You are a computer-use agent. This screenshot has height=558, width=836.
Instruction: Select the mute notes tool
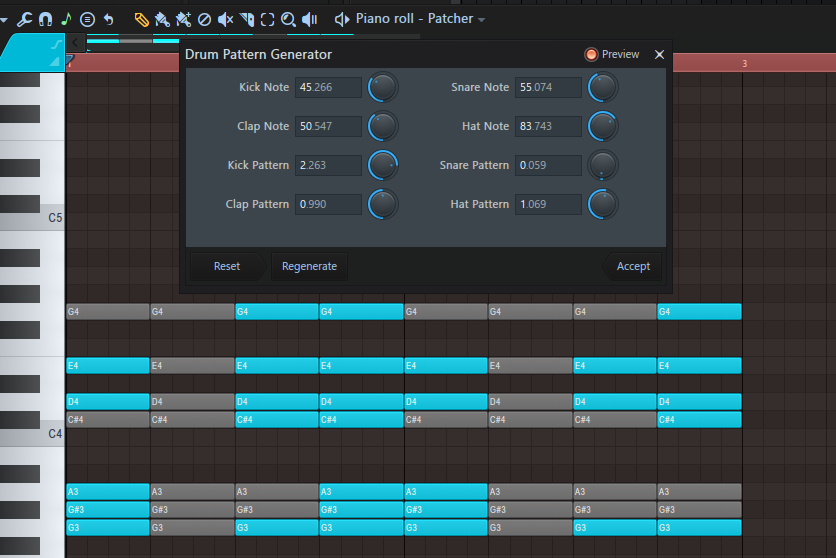click(226, 19)
